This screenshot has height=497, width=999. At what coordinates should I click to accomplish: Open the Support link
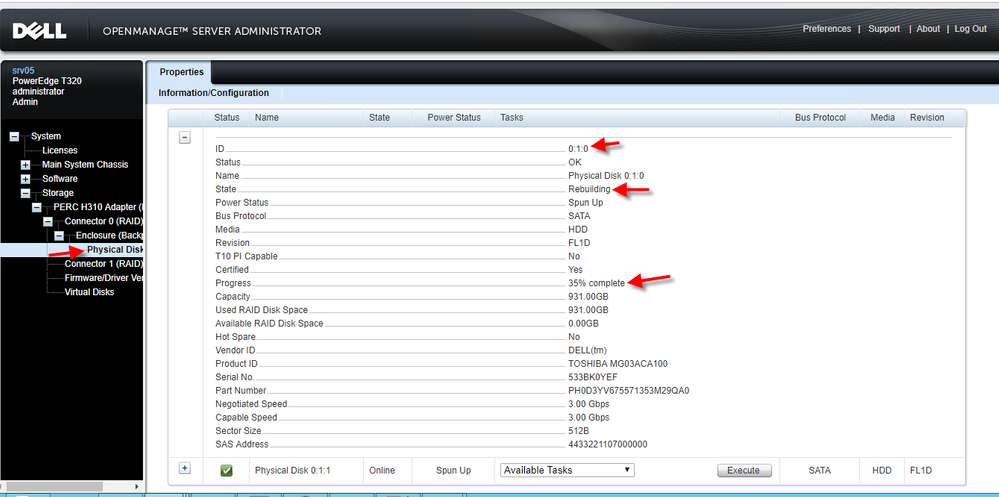point(884,29)
